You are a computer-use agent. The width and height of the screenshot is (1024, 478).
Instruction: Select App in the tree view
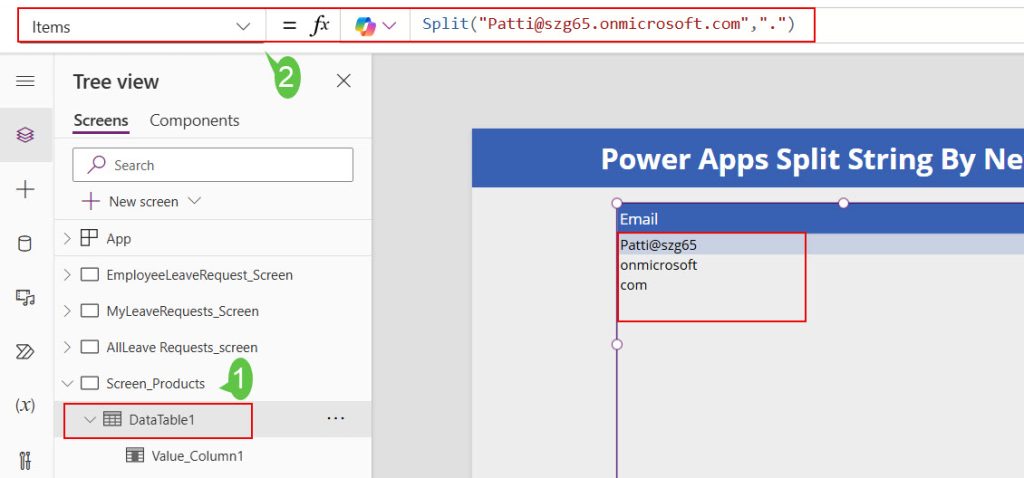[119, 239]
